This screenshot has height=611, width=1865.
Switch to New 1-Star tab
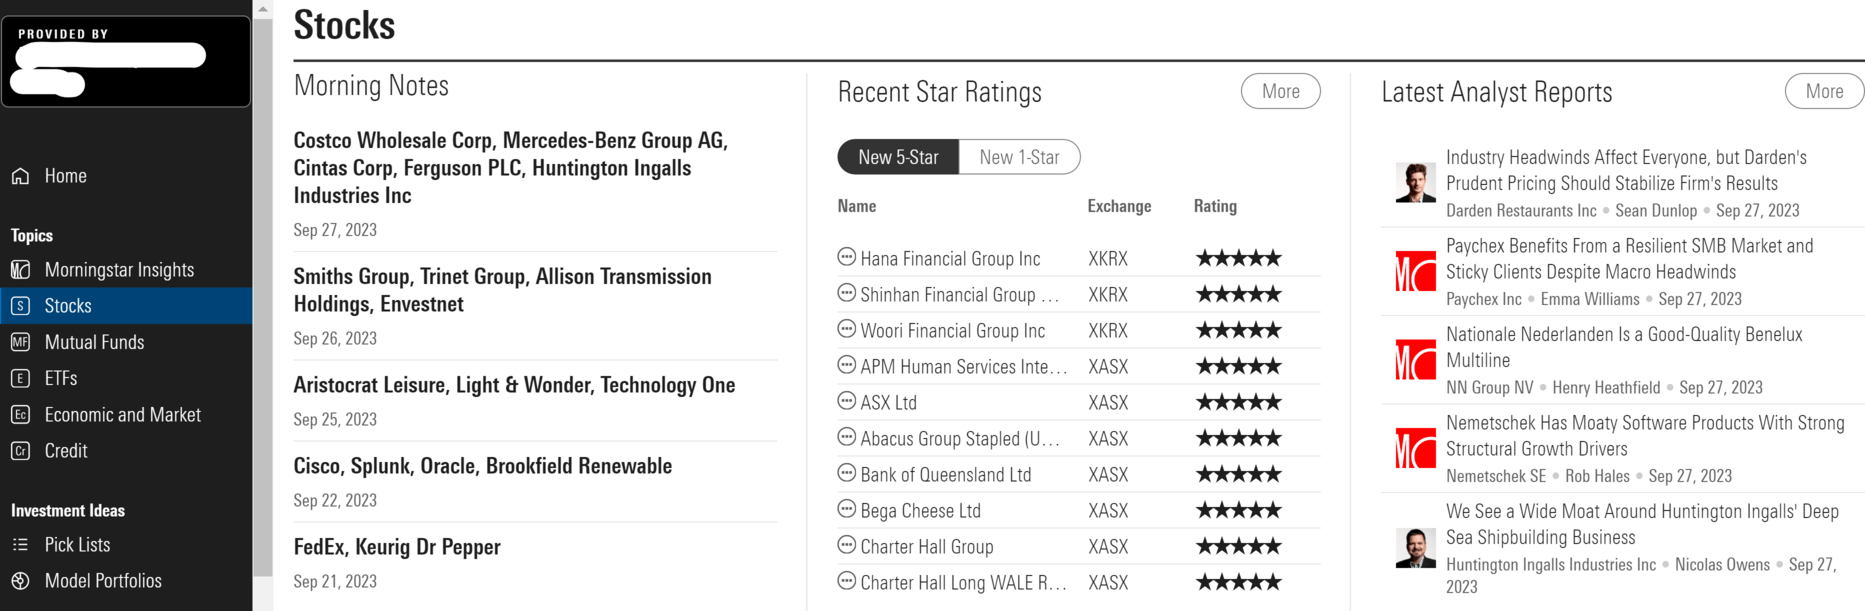(1019, 157)
